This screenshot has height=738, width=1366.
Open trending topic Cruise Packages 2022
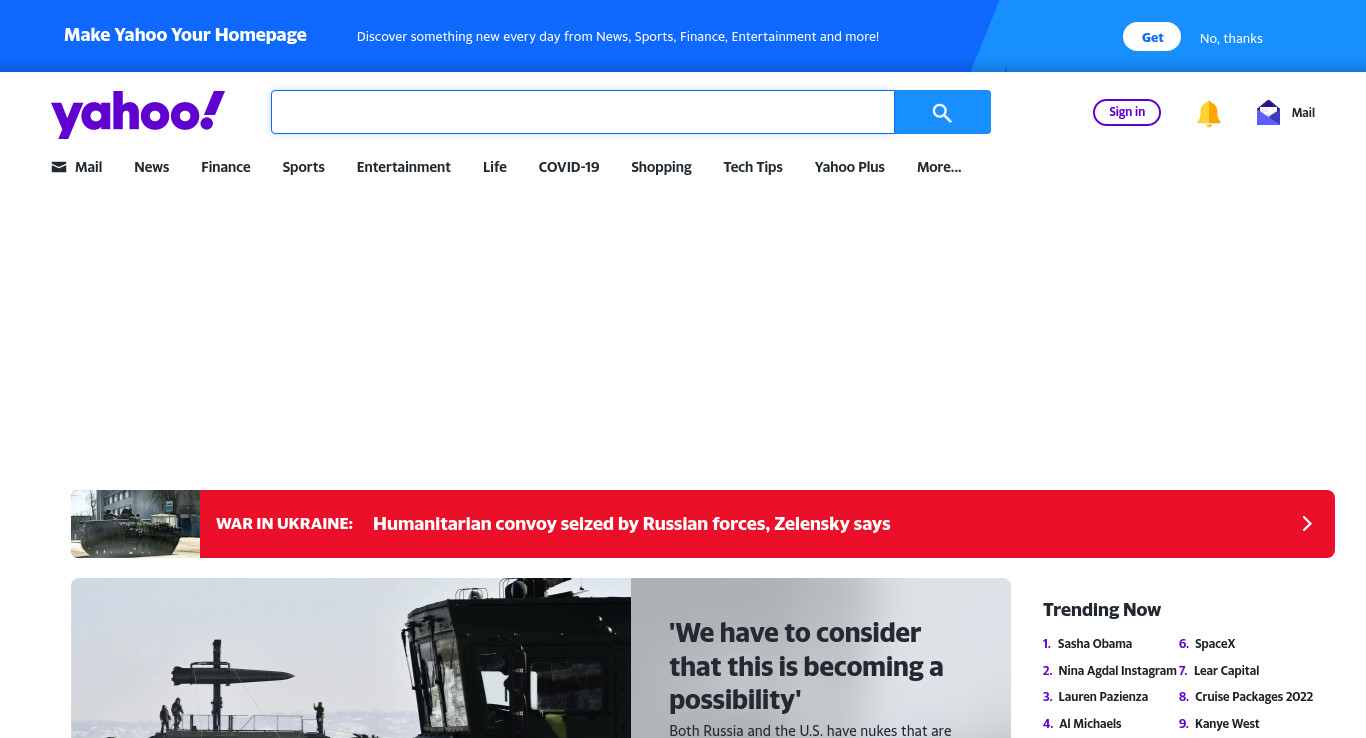pos(1254,697)
